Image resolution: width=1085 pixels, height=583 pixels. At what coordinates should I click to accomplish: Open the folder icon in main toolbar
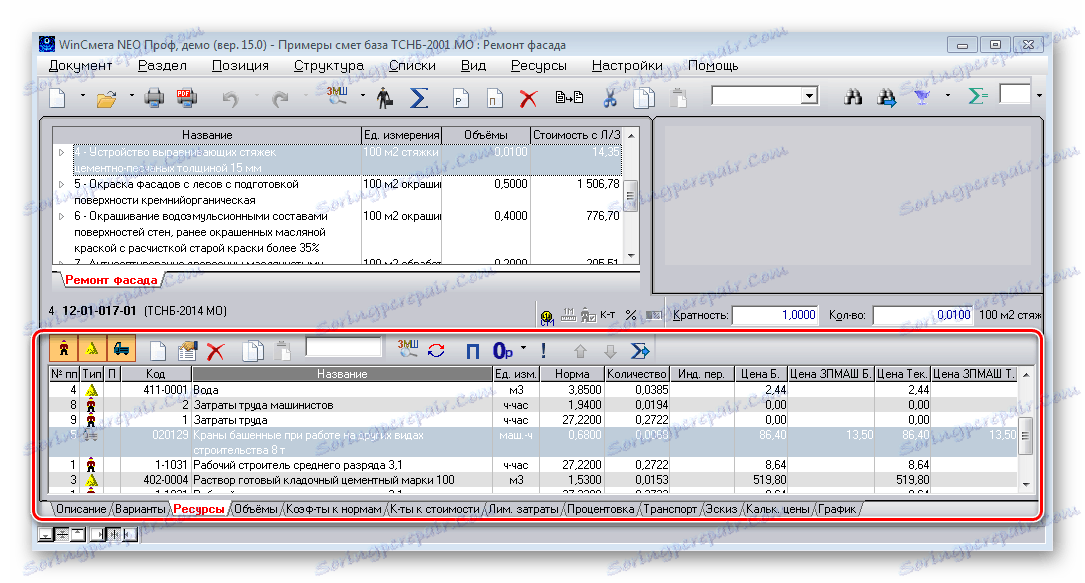107,99
